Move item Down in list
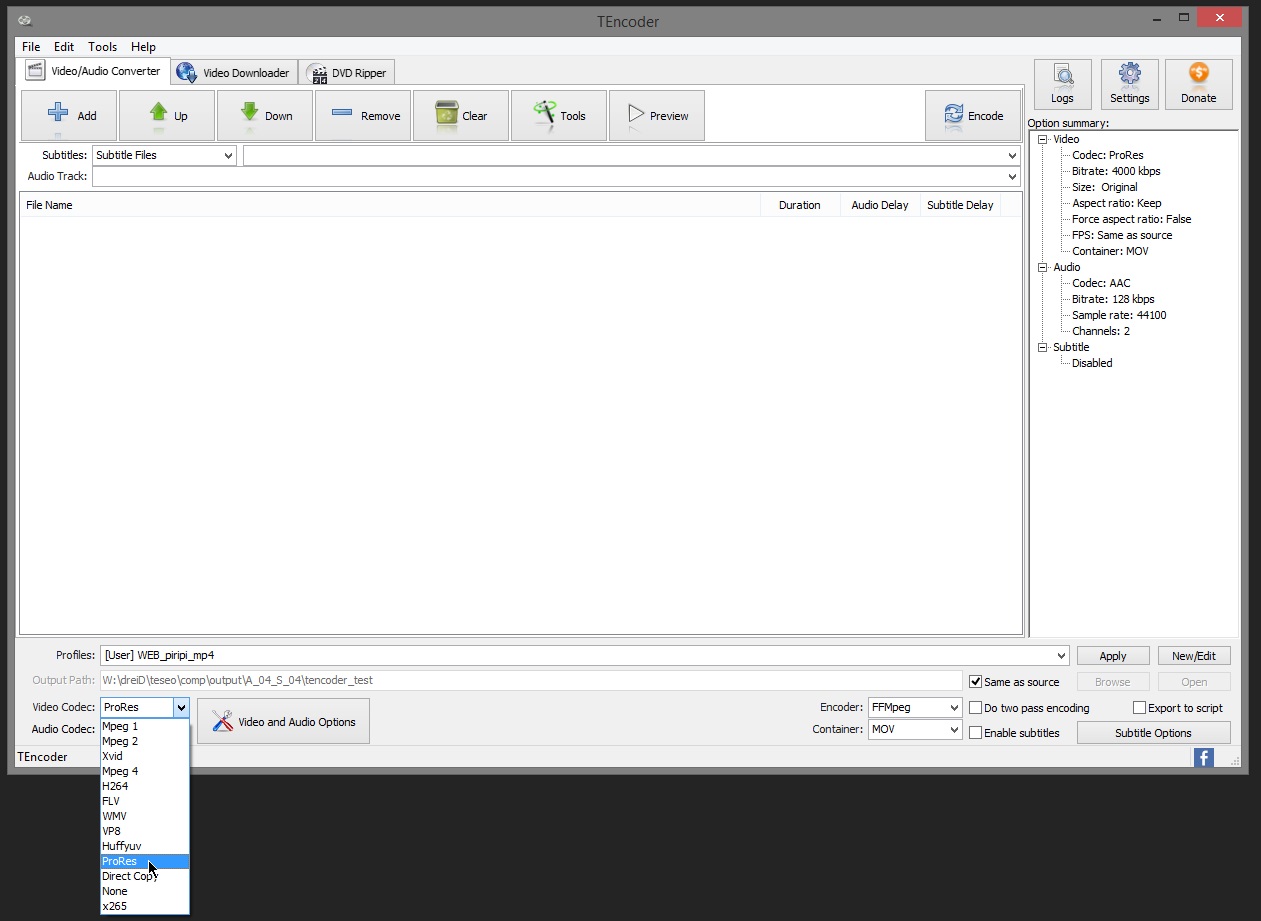 [x=265, y=116]
